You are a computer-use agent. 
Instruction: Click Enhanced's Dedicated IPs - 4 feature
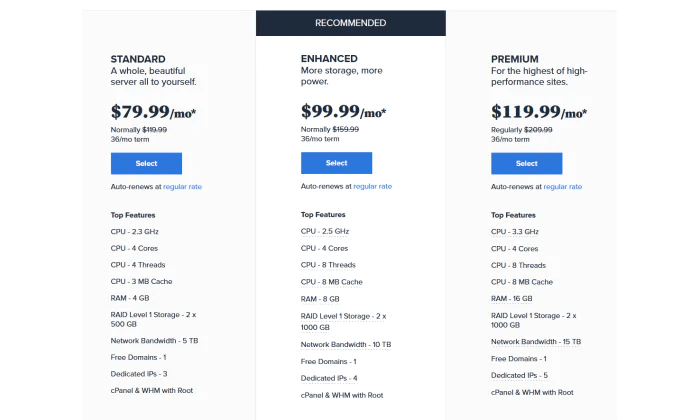pos(329,378)
